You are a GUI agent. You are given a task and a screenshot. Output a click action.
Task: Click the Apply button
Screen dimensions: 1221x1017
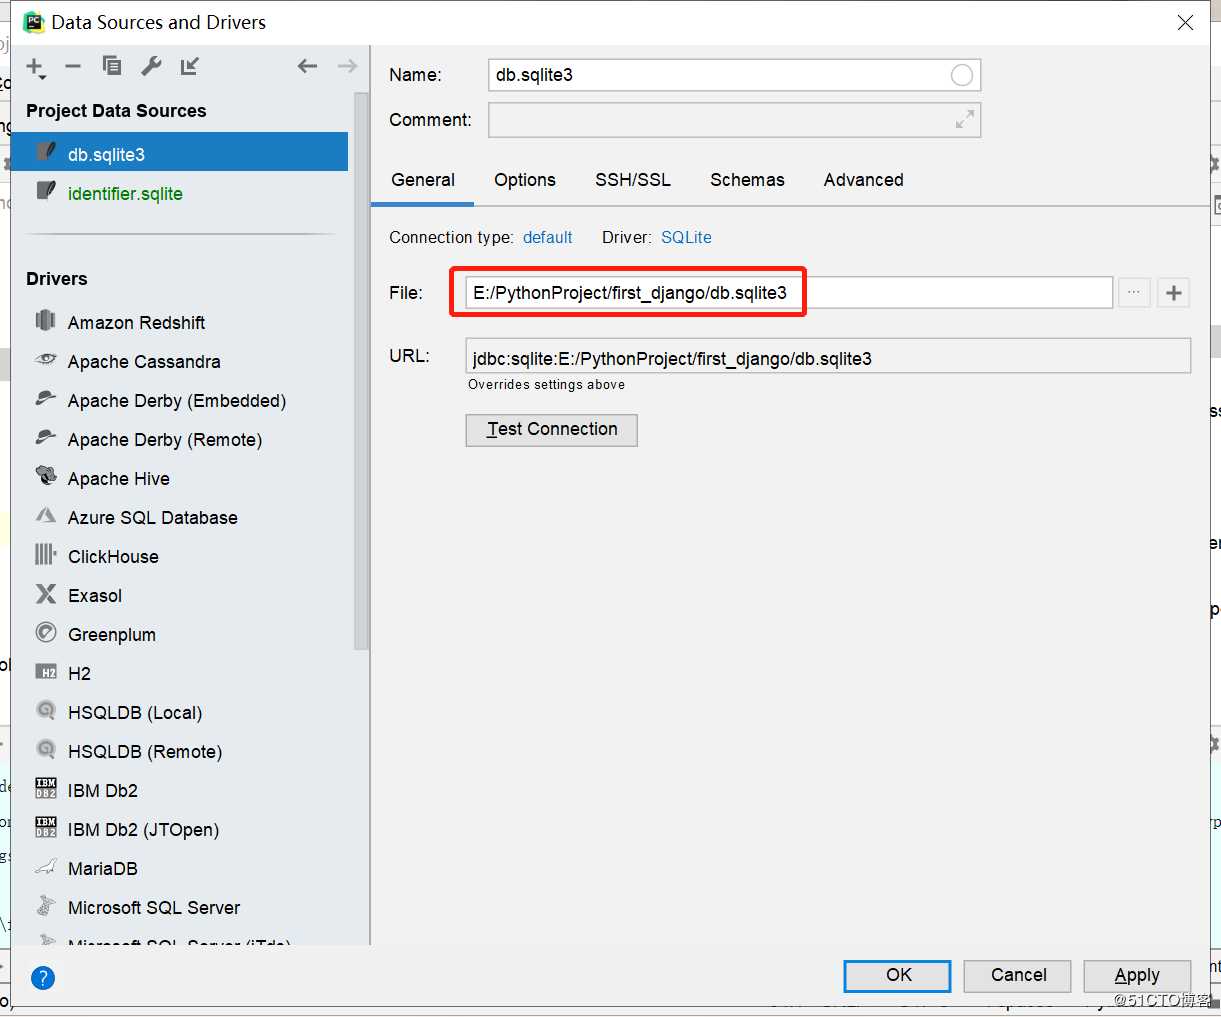coord(1137,976)
